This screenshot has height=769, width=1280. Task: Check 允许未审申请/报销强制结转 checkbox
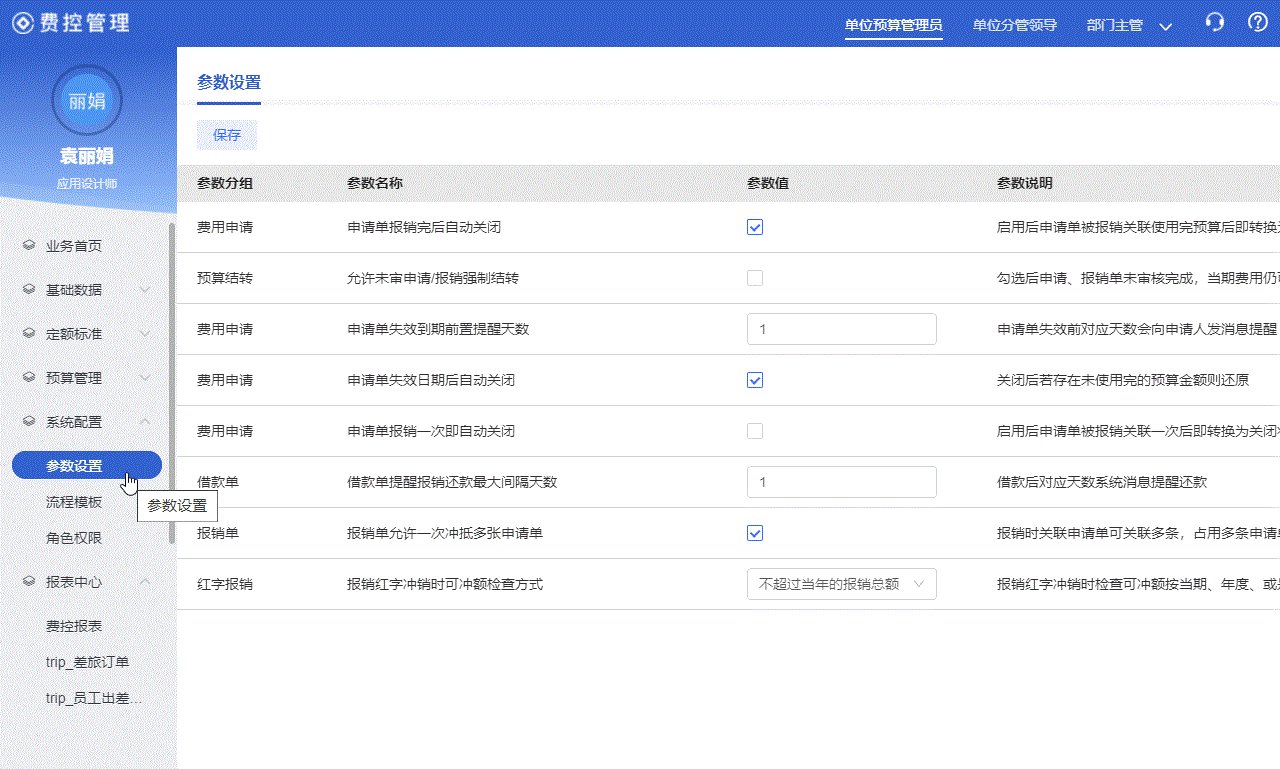755,278
